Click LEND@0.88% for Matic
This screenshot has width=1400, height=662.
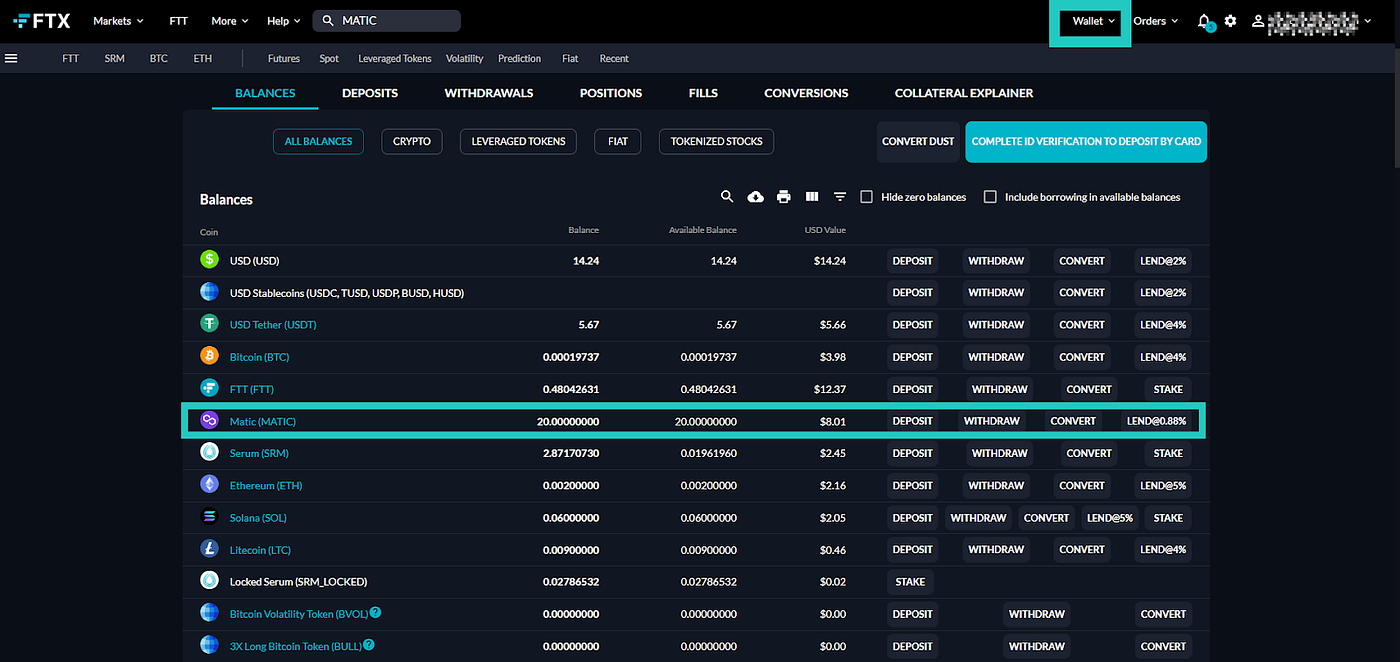(1156, 421)
